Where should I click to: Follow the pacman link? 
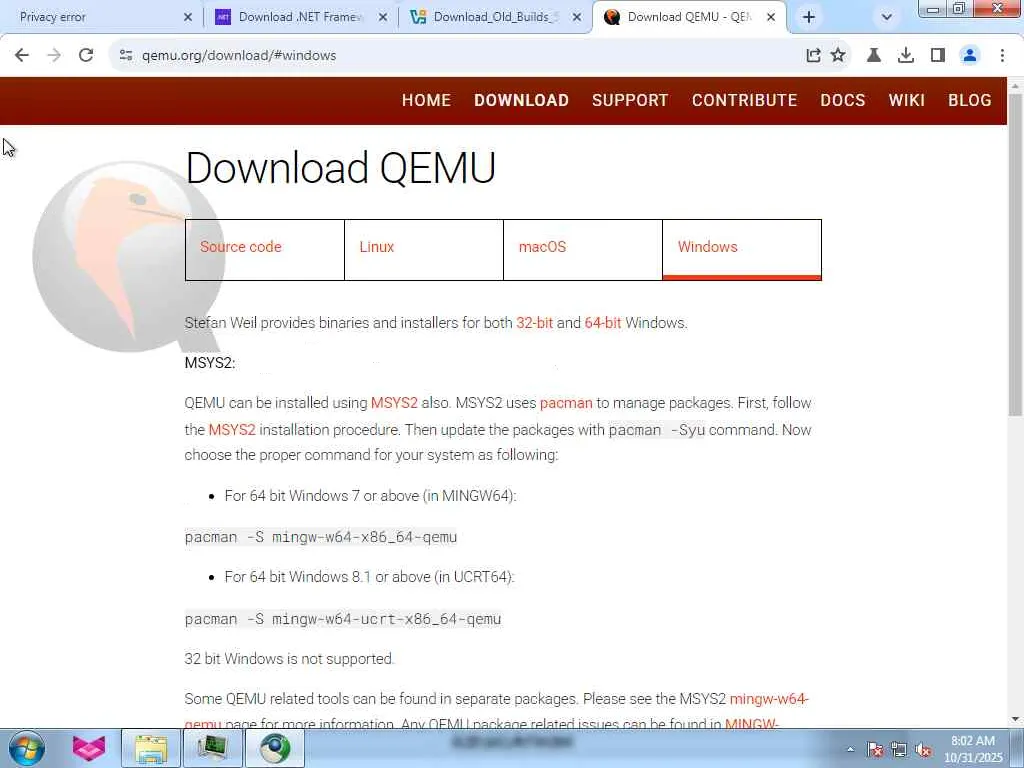click(566, 403)
